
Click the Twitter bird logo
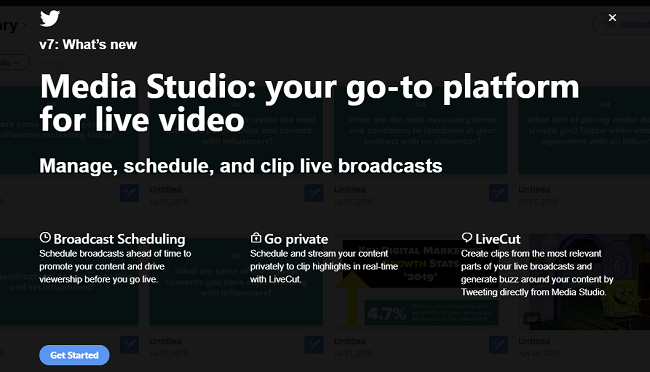(50, 19)
